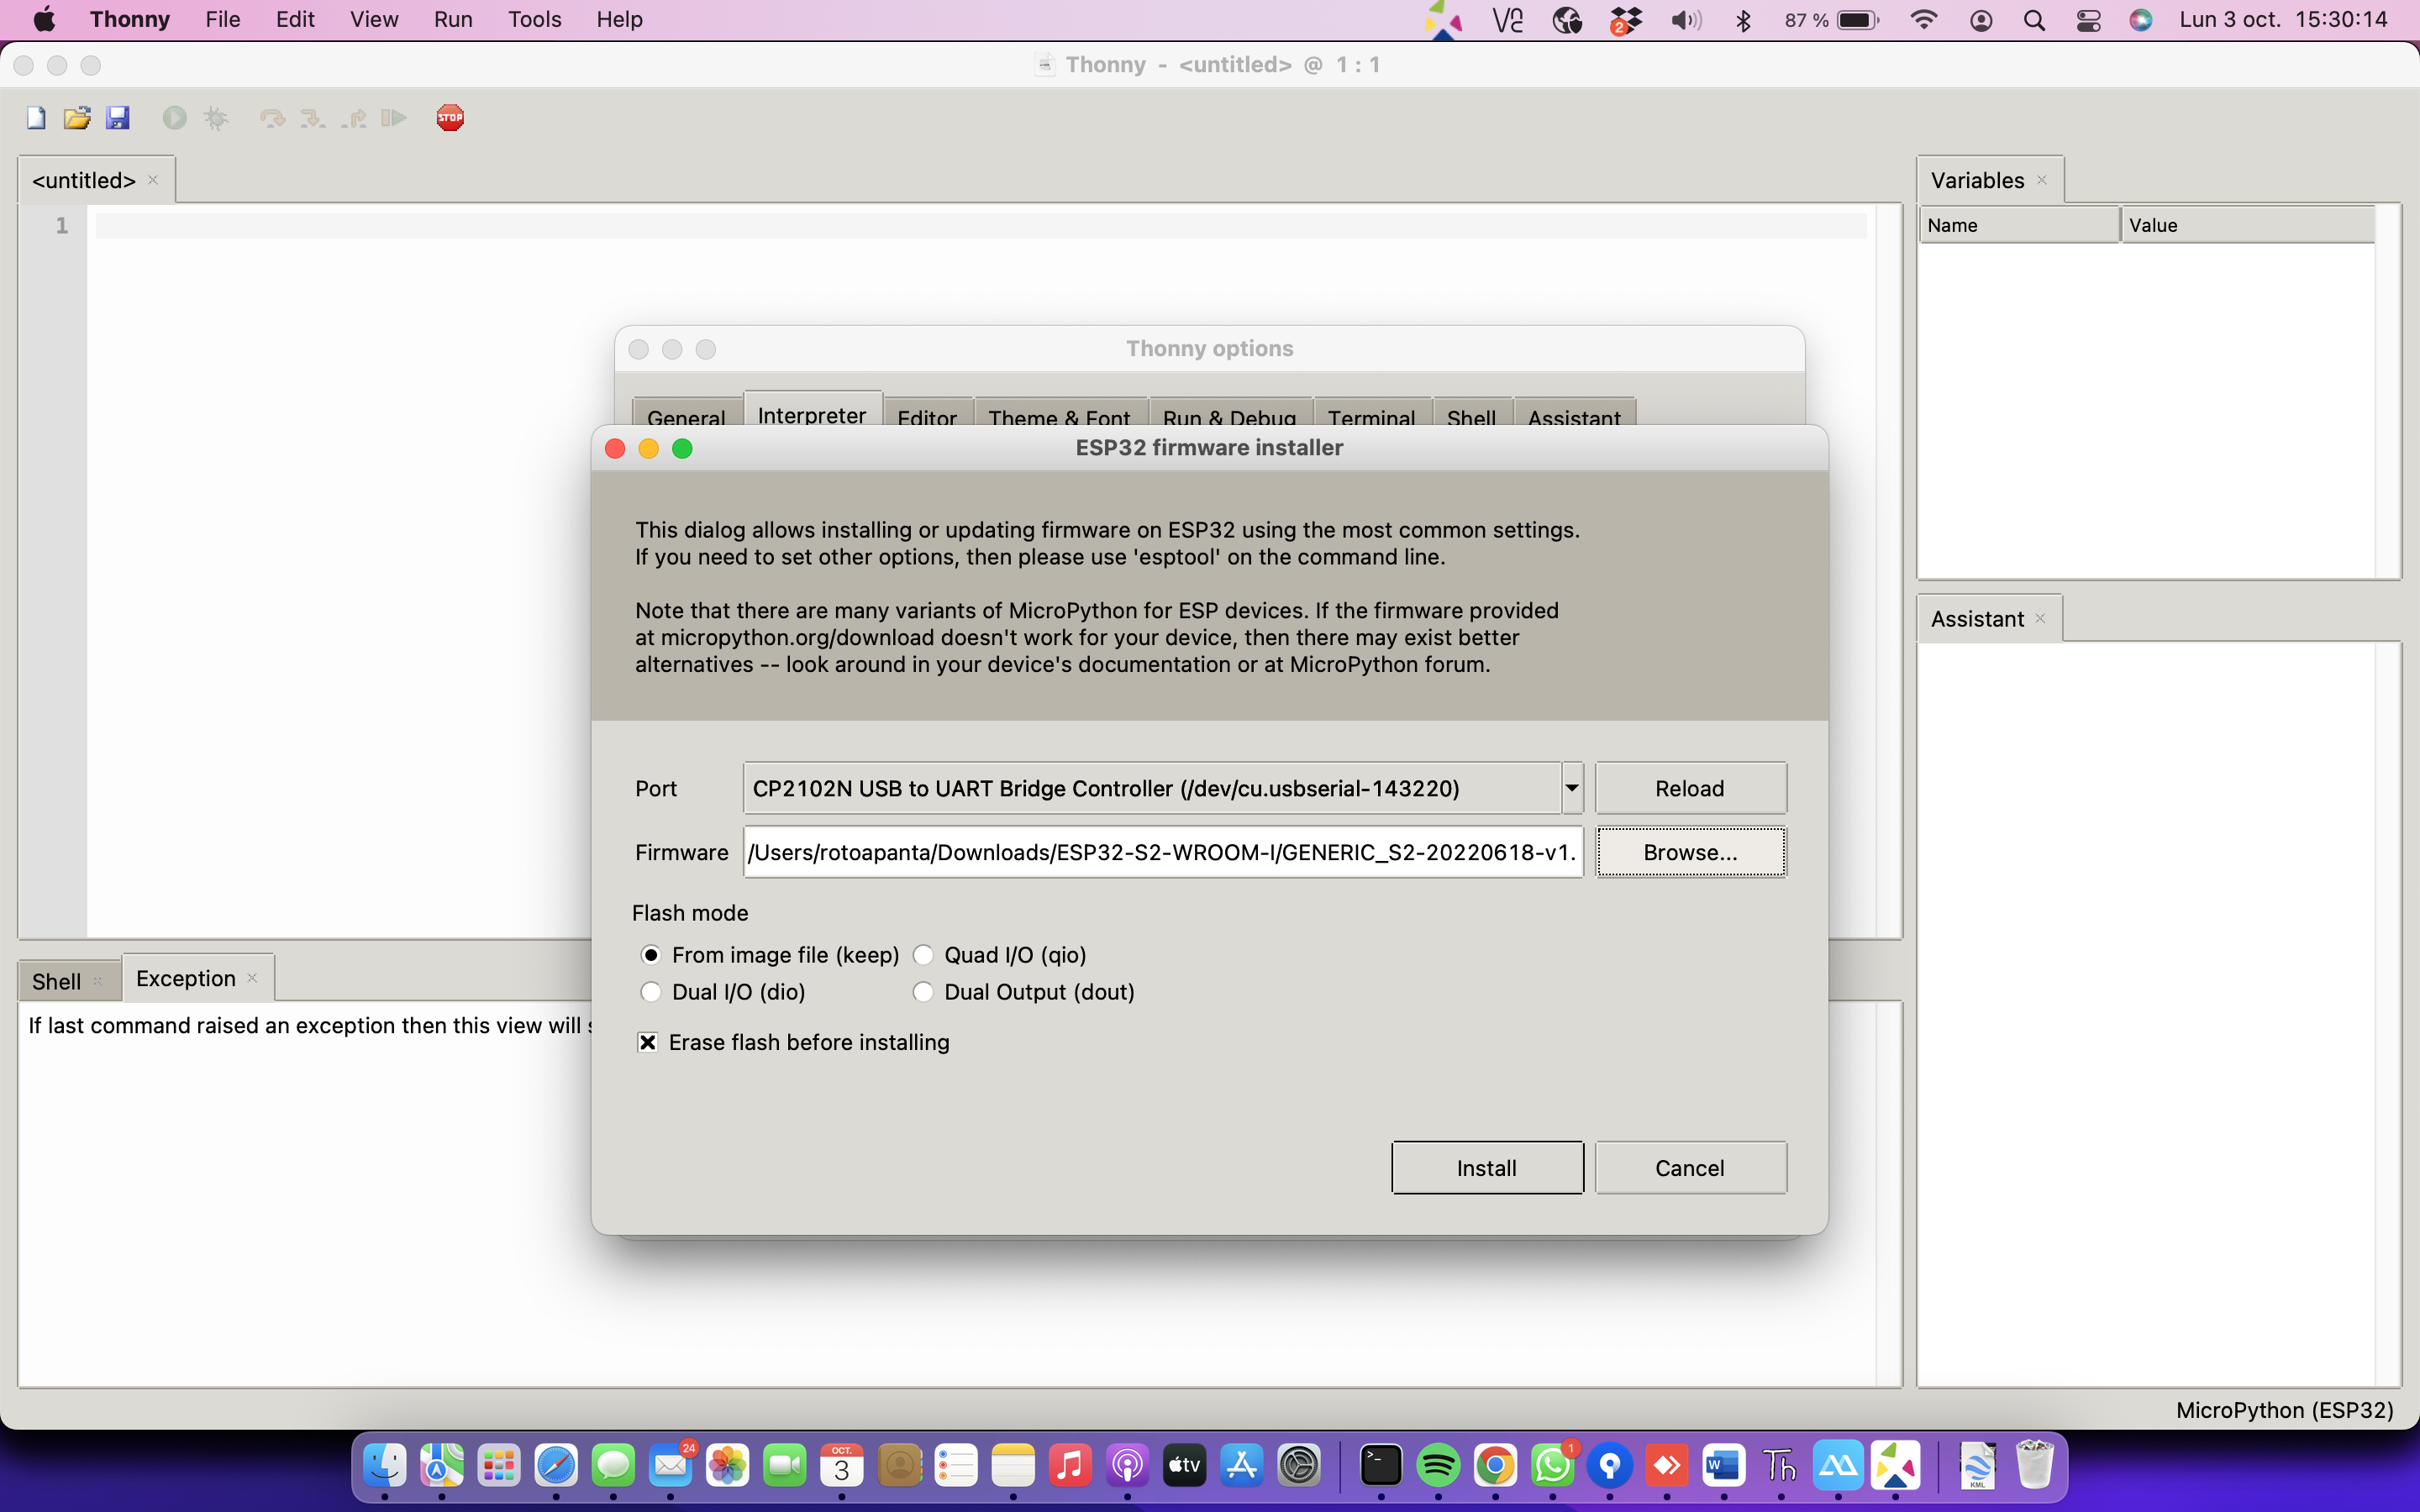2420x1512 pixels.
Task: Click inside the Firmware path field
Action: [x=1160, y=852]
